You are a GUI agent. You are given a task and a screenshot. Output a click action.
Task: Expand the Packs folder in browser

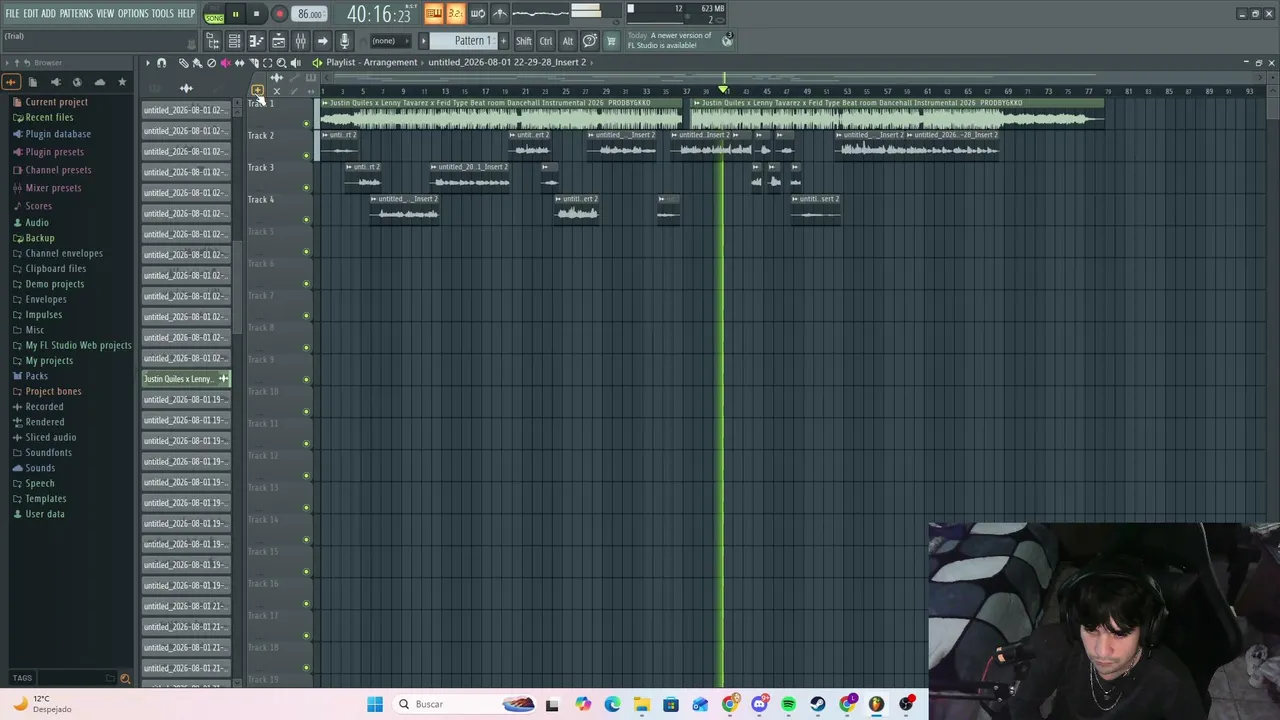point(36,376)
